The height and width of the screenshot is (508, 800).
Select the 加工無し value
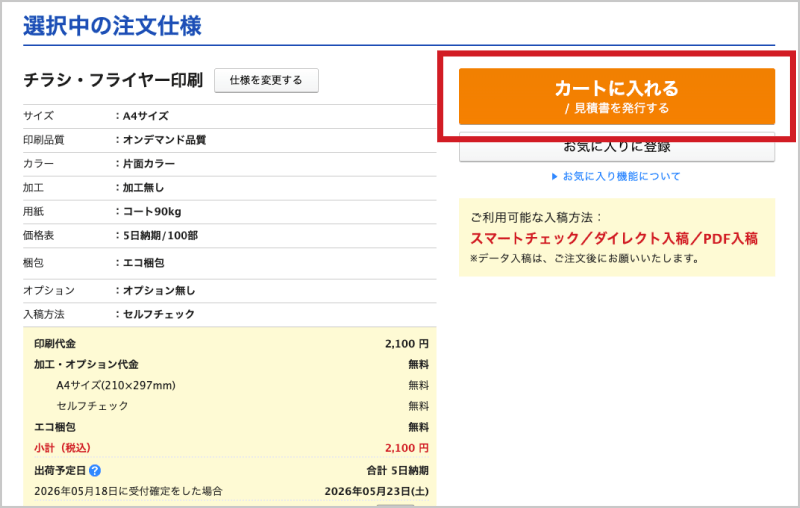click(x=143, y=188)
